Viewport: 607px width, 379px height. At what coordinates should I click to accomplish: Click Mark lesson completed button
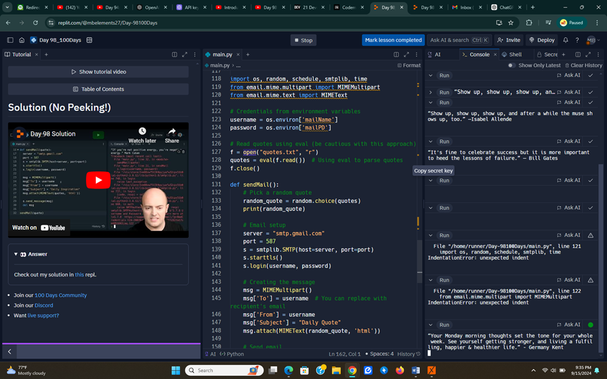coord(393,40)
